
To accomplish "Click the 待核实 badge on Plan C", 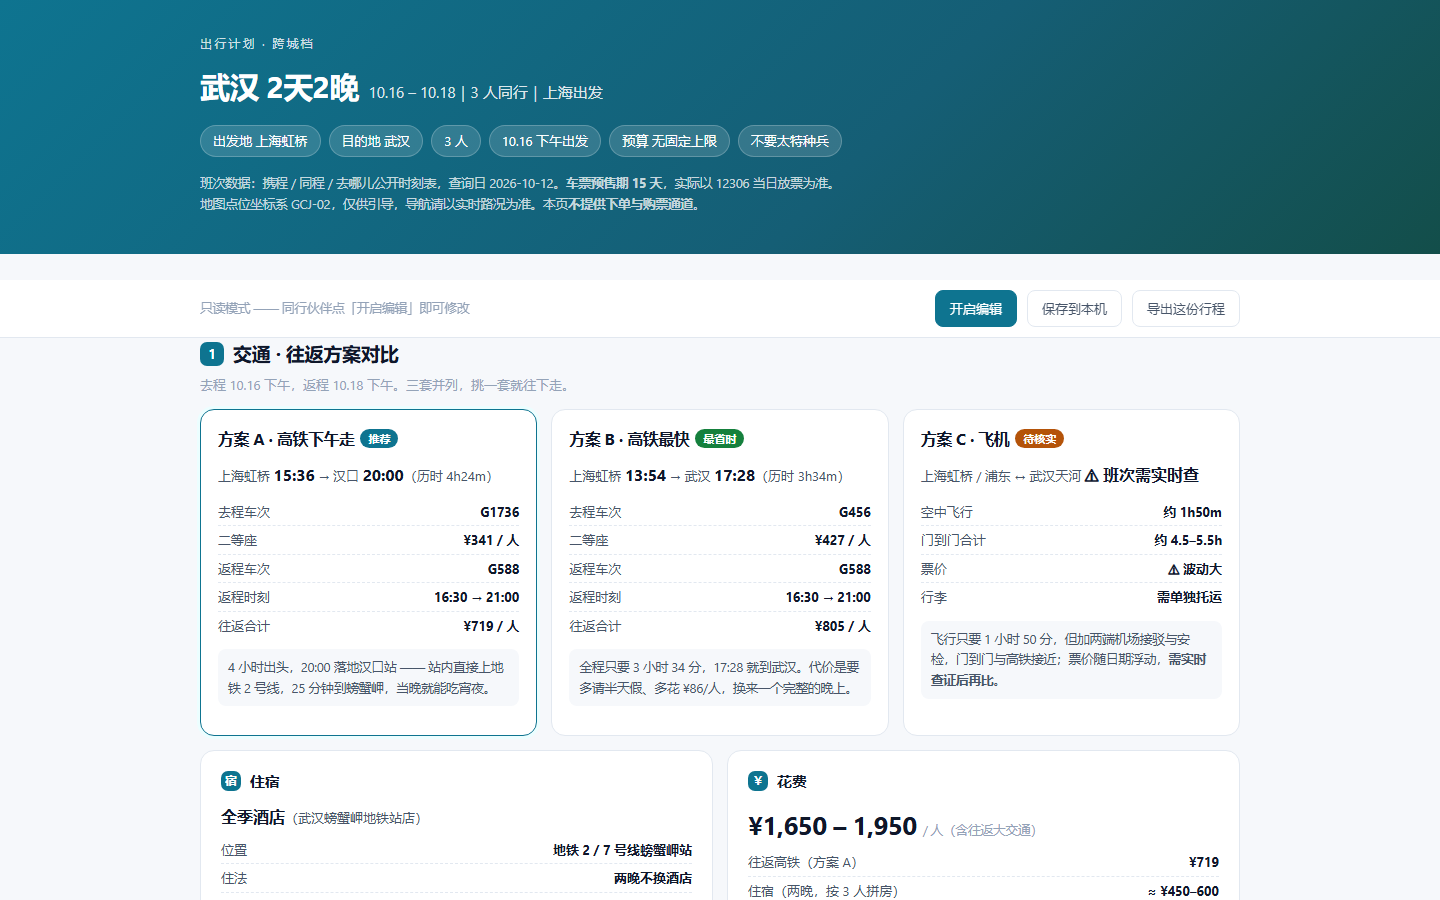I will (x=1039, y=439).
